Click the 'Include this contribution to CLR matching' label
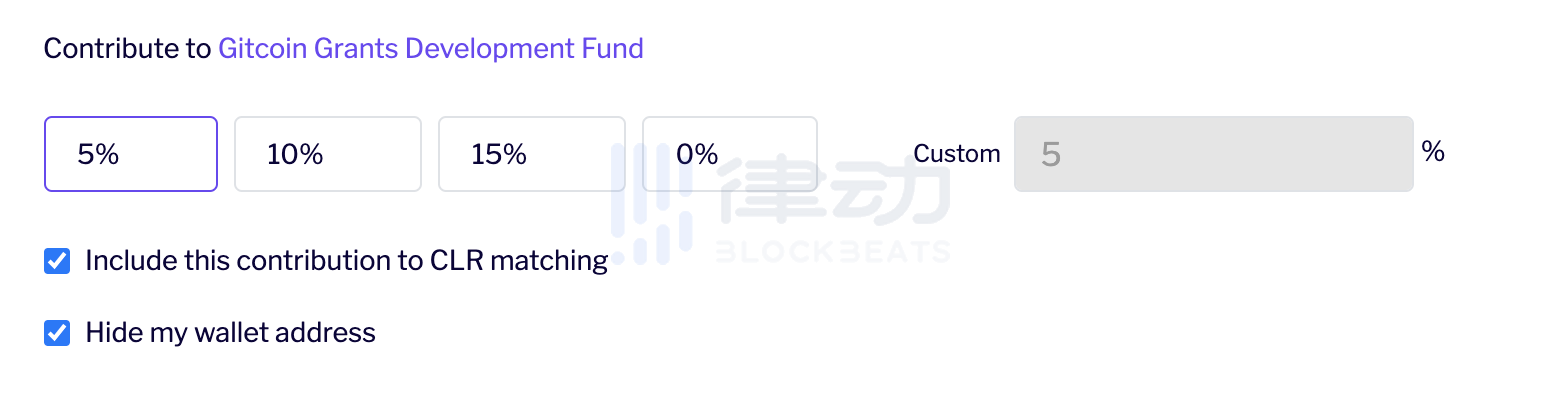 pos(347,261)
